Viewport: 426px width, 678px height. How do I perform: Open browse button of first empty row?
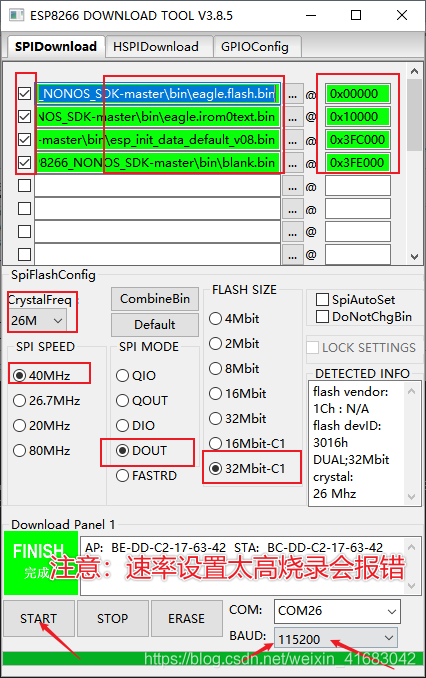pos(293,187)
